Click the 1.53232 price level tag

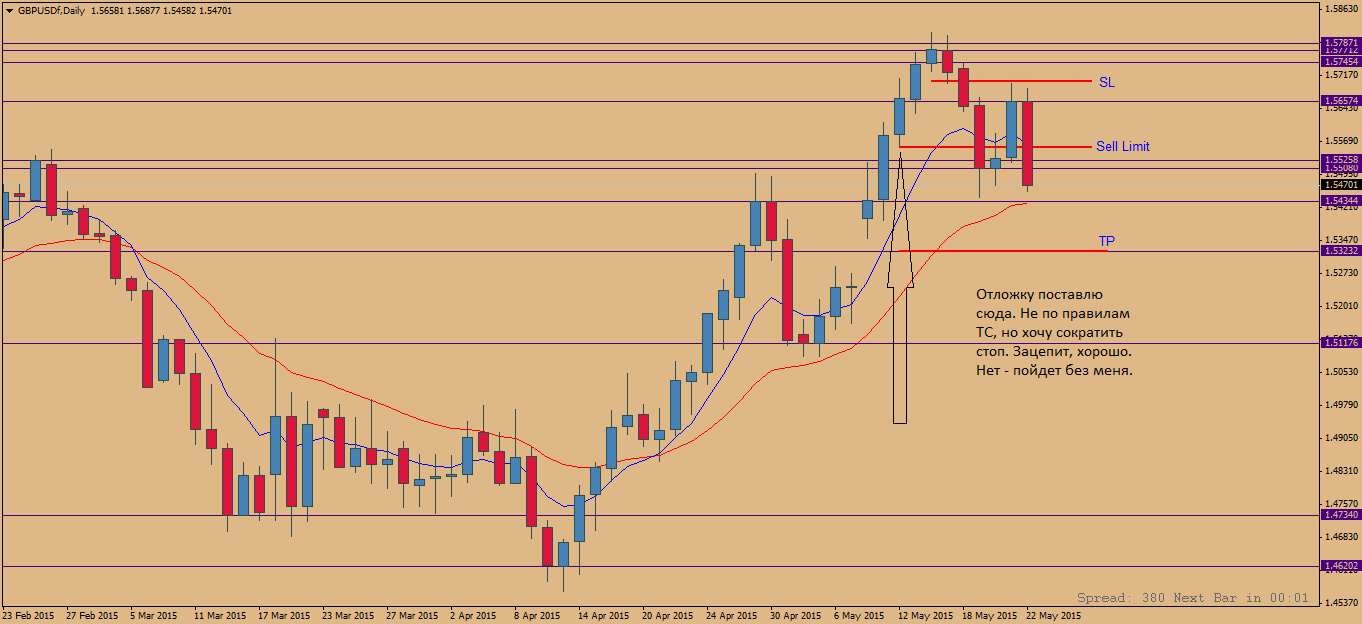(x=1340, y=251)
